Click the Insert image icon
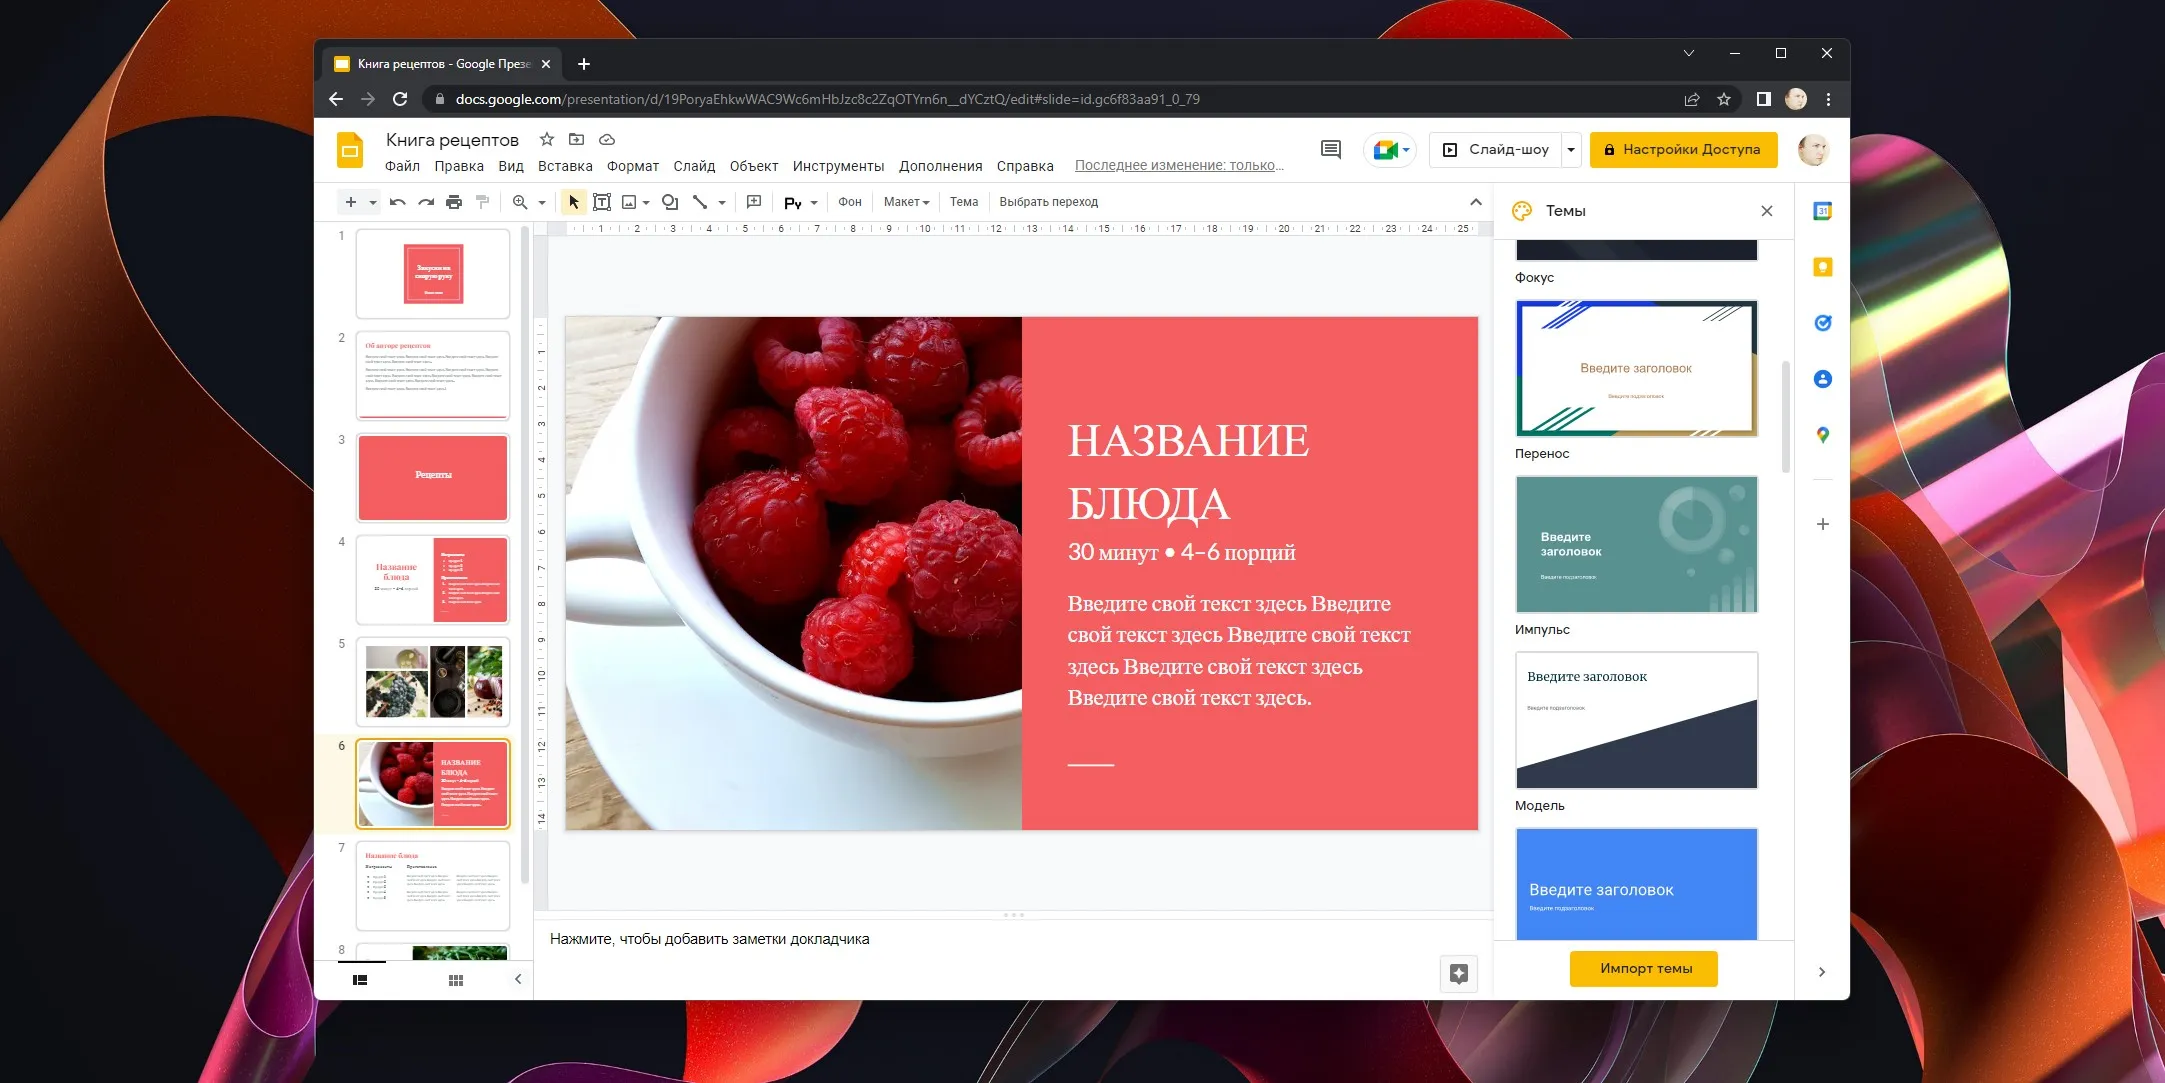Image resolution: width=2165 pixels, height=1083 pixels. tap(629, 202)
